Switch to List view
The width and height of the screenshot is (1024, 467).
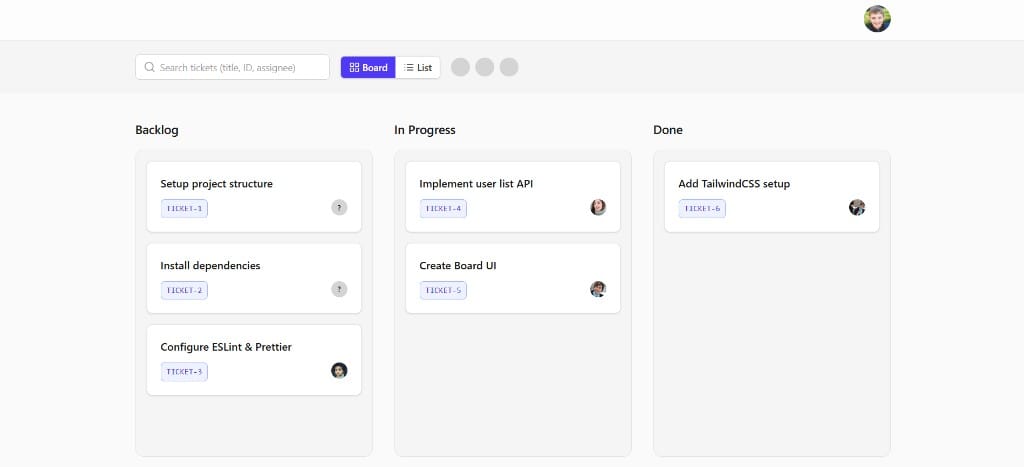tap(418, 67)
